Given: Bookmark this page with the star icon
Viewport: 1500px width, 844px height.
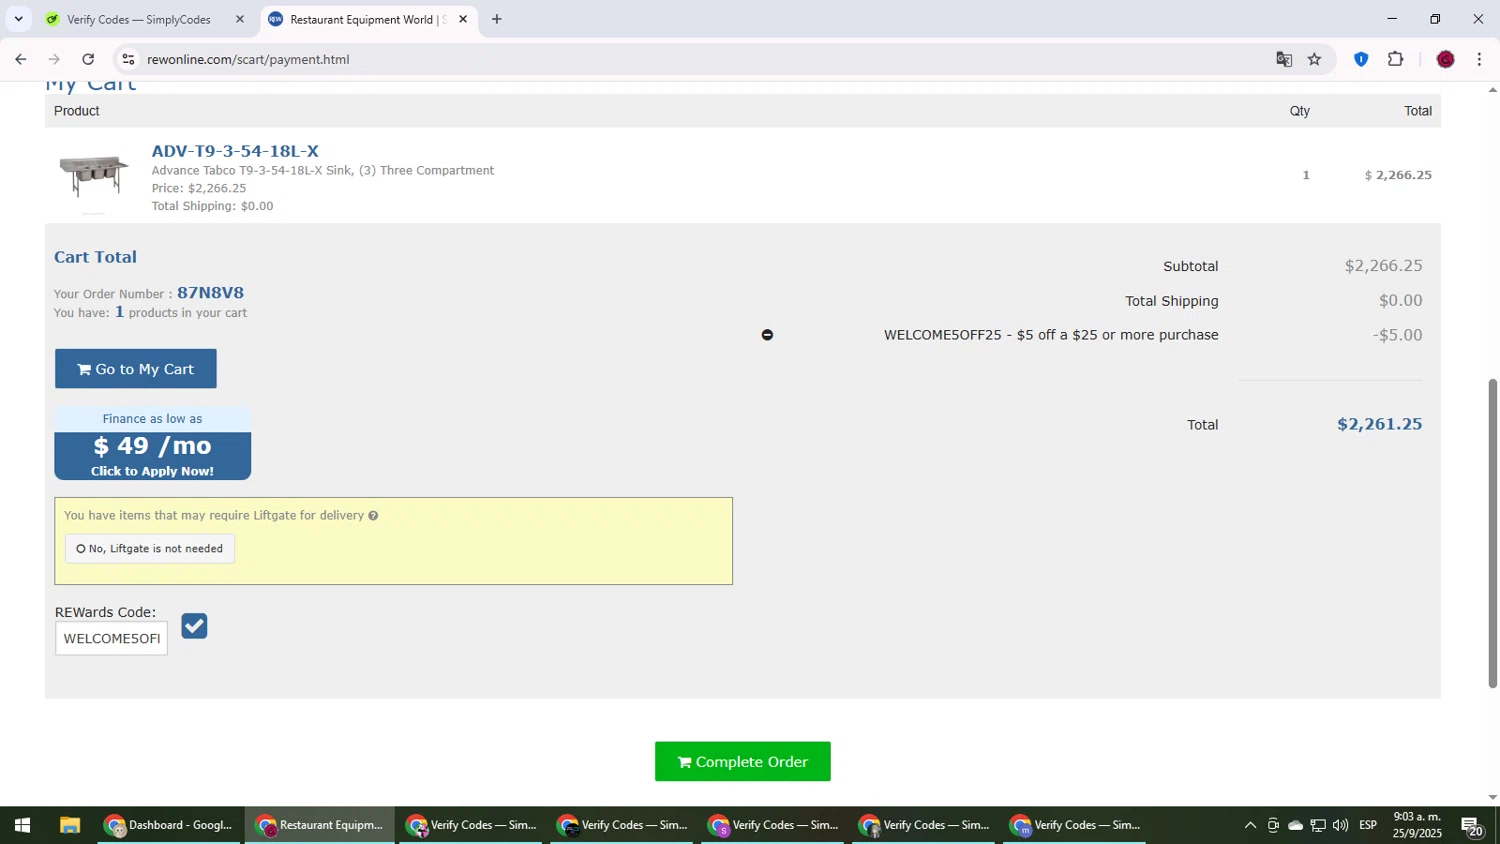Looking at the screenshot, I should (1315, 59).
